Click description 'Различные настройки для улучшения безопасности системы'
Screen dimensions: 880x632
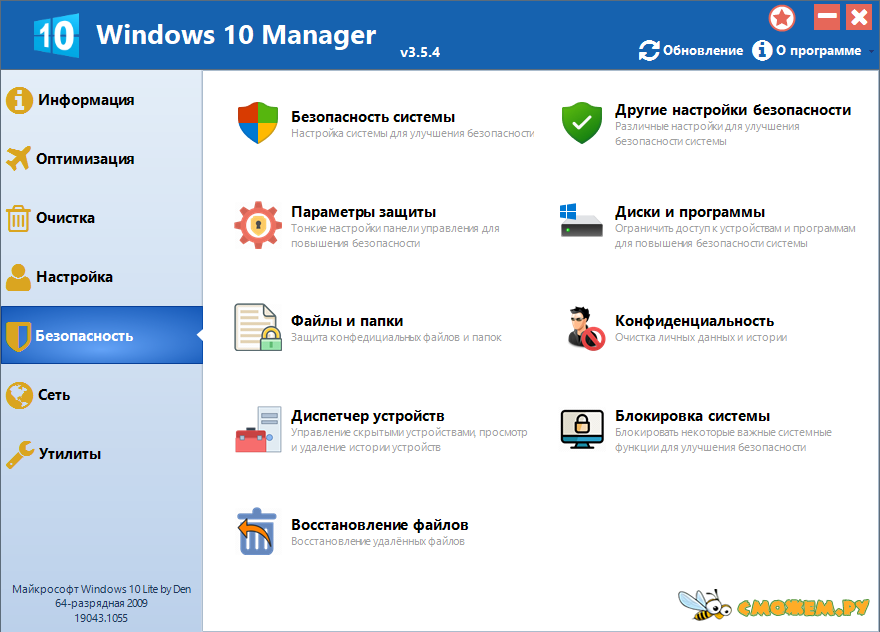707,134
